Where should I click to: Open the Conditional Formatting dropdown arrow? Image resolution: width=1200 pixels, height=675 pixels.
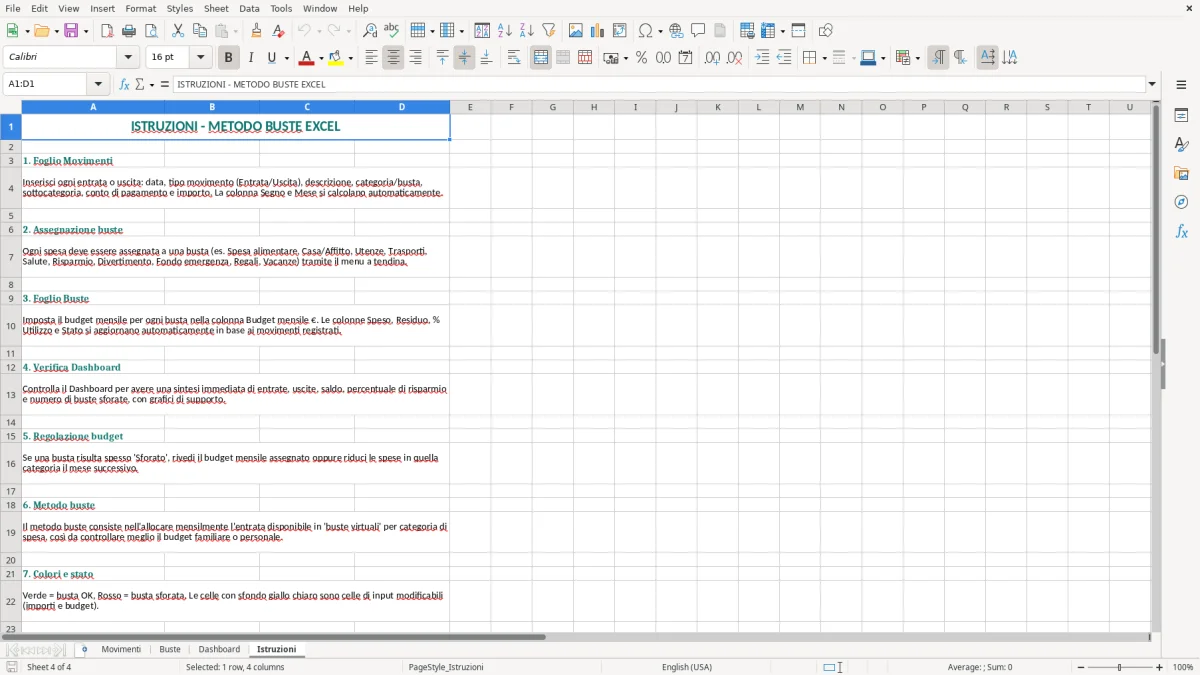click(x=917, y=58)
